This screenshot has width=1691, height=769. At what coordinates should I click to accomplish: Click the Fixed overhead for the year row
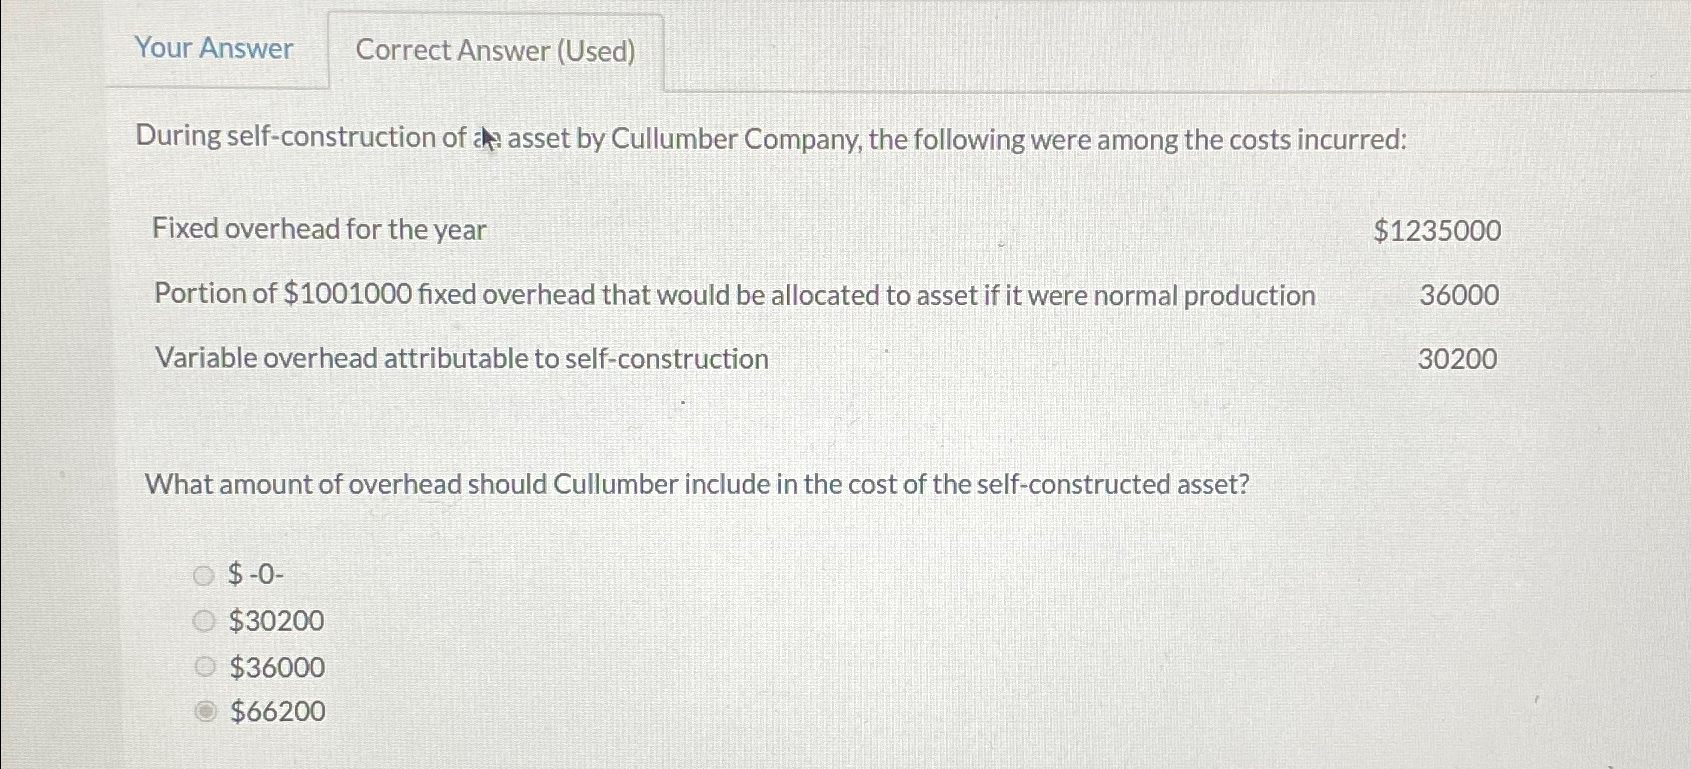point(318,230)
